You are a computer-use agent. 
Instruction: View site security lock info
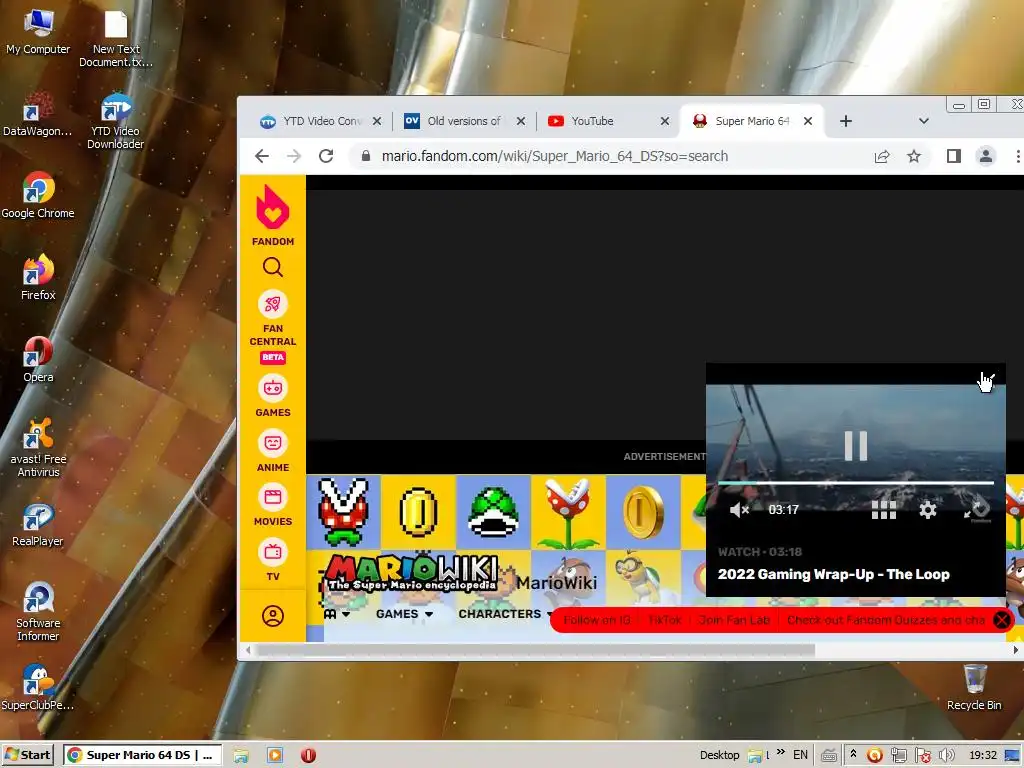click(x=366, y=156)
